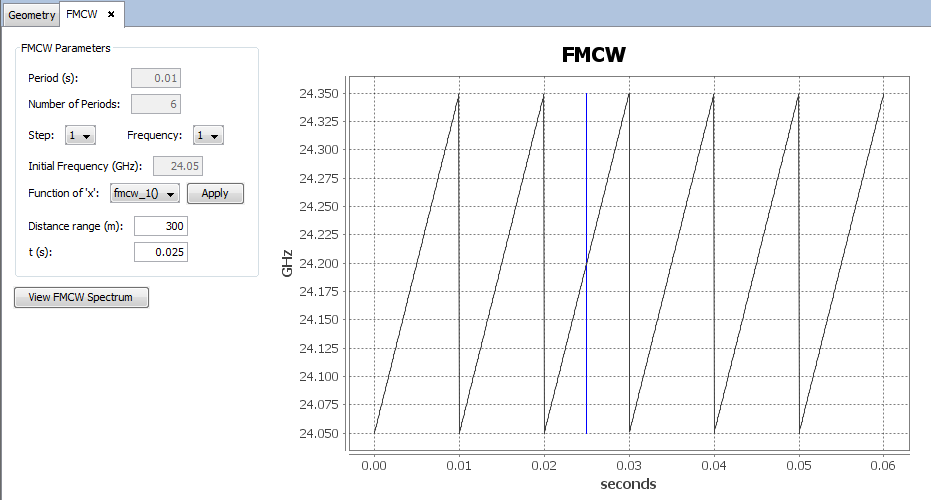
Task: Select the GHz y-axis label
Action: pos(287,264)
